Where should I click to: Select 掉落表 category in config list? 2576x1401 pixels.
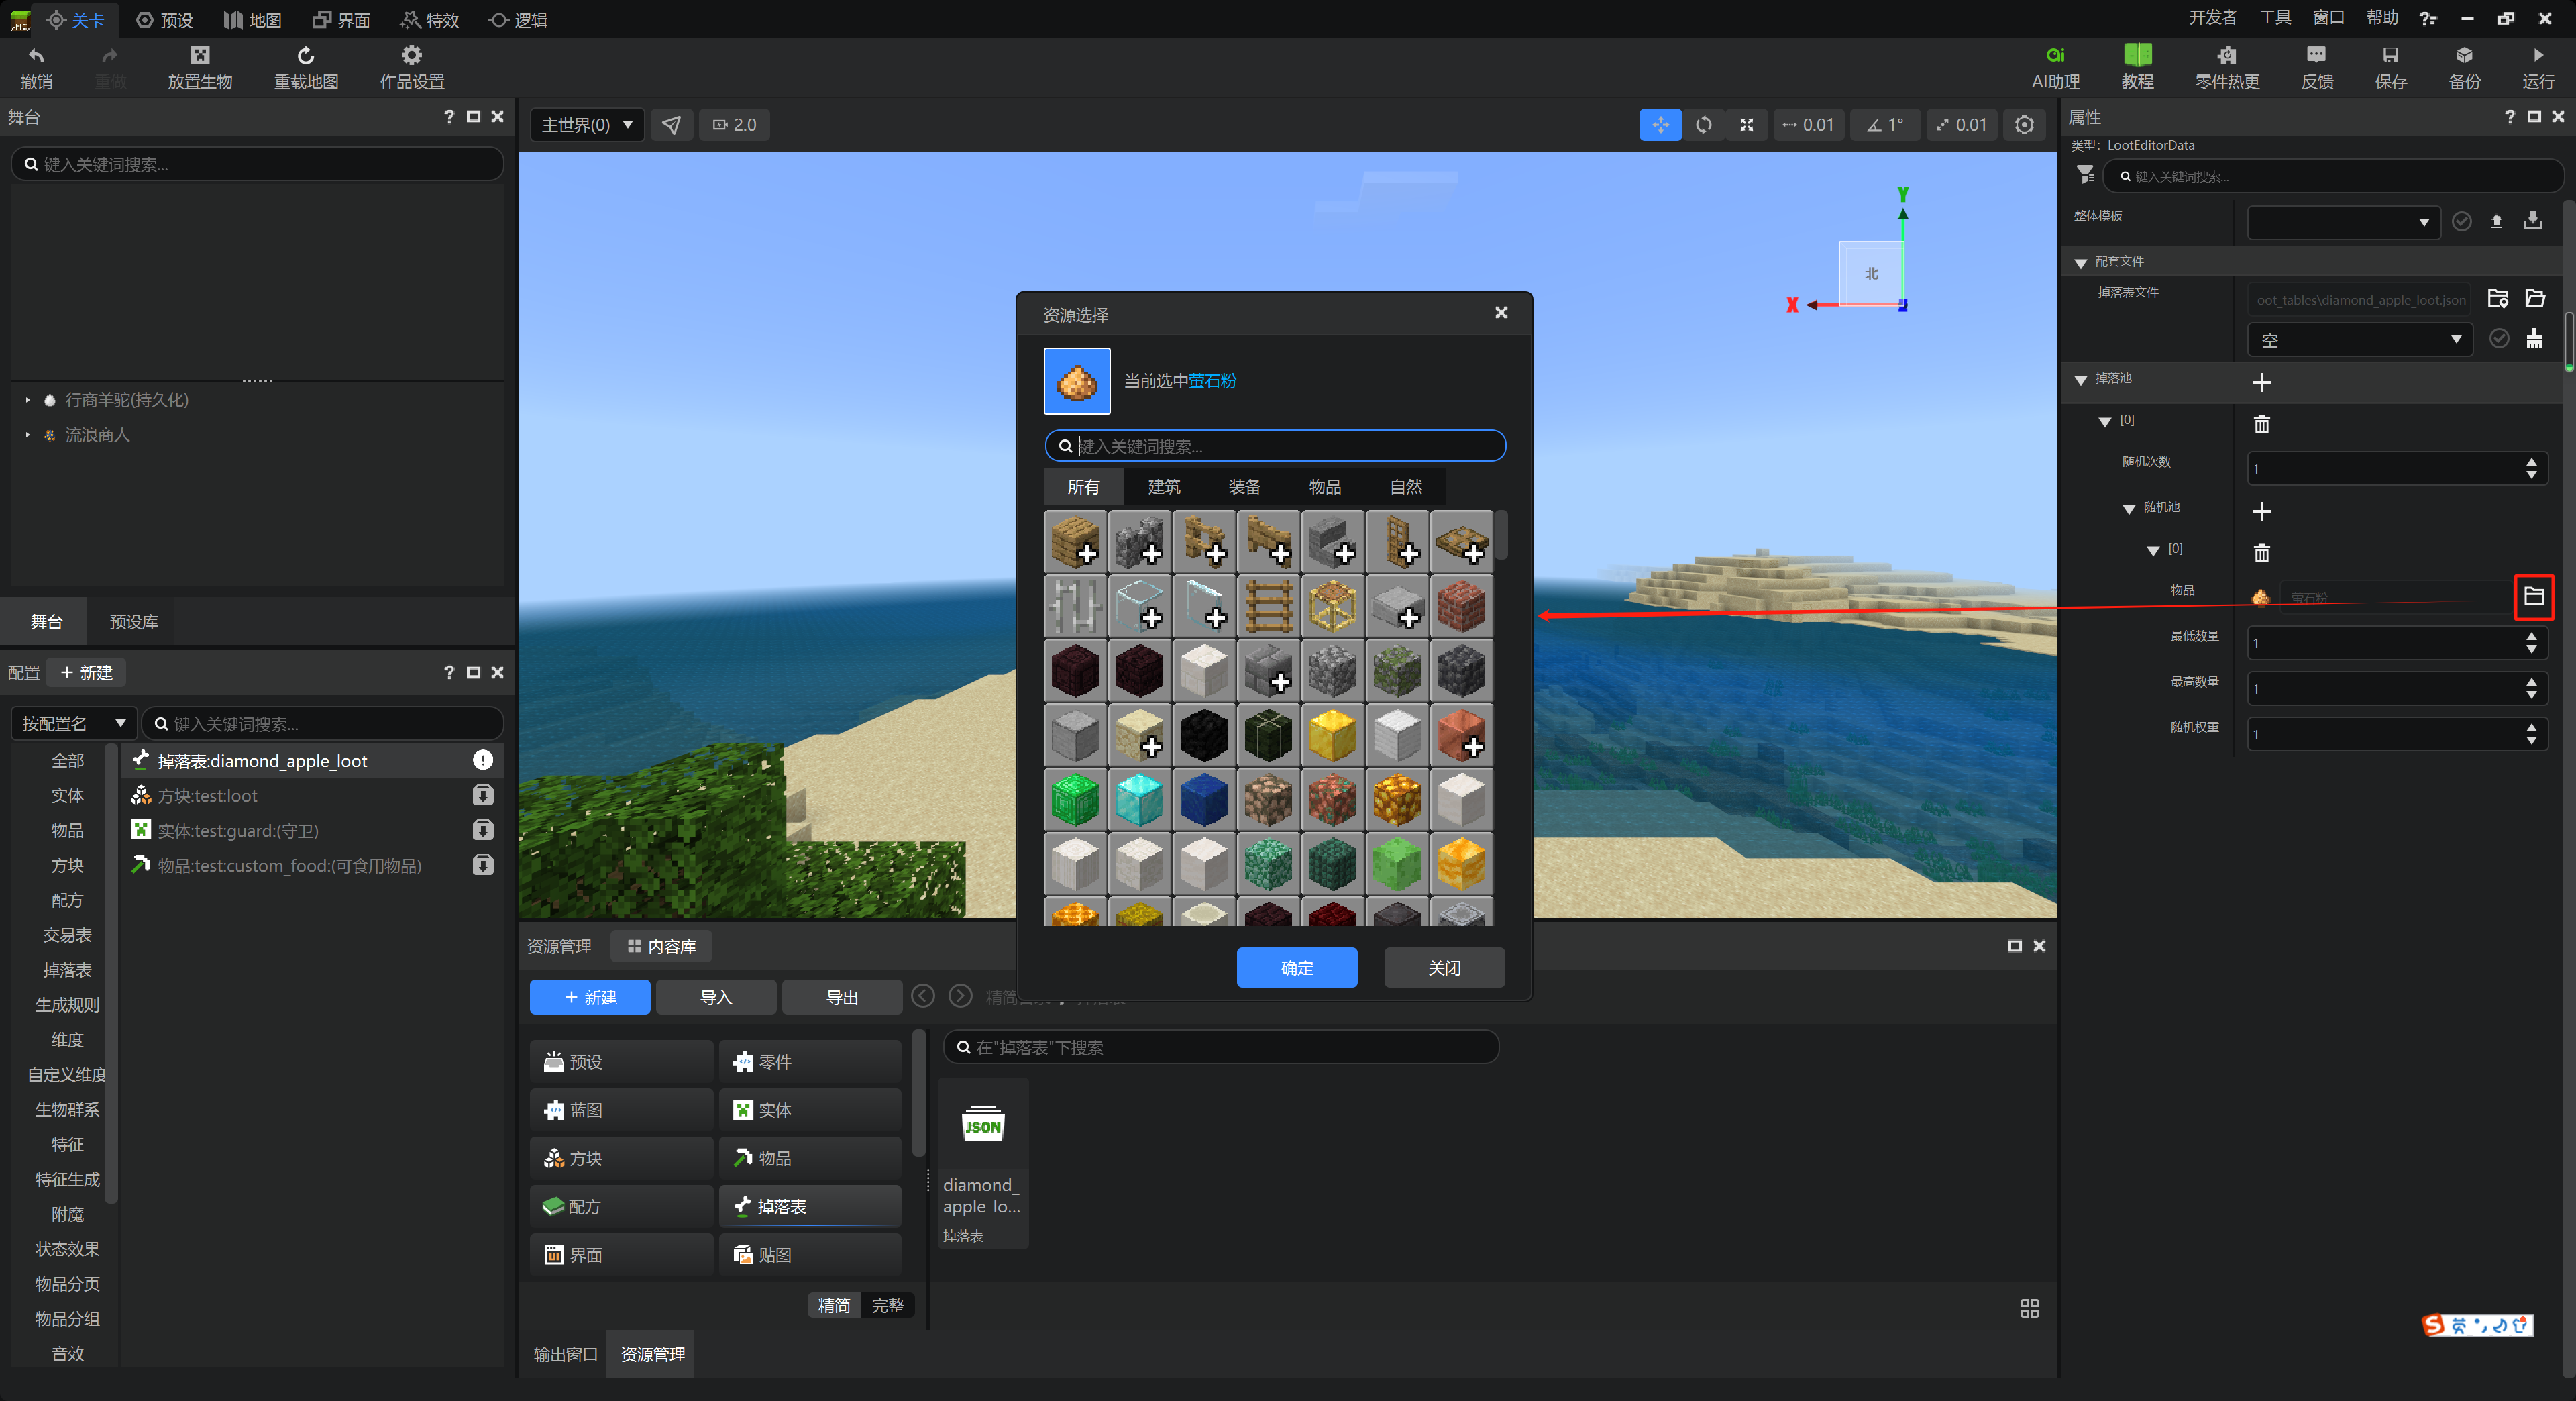[67, 969]
